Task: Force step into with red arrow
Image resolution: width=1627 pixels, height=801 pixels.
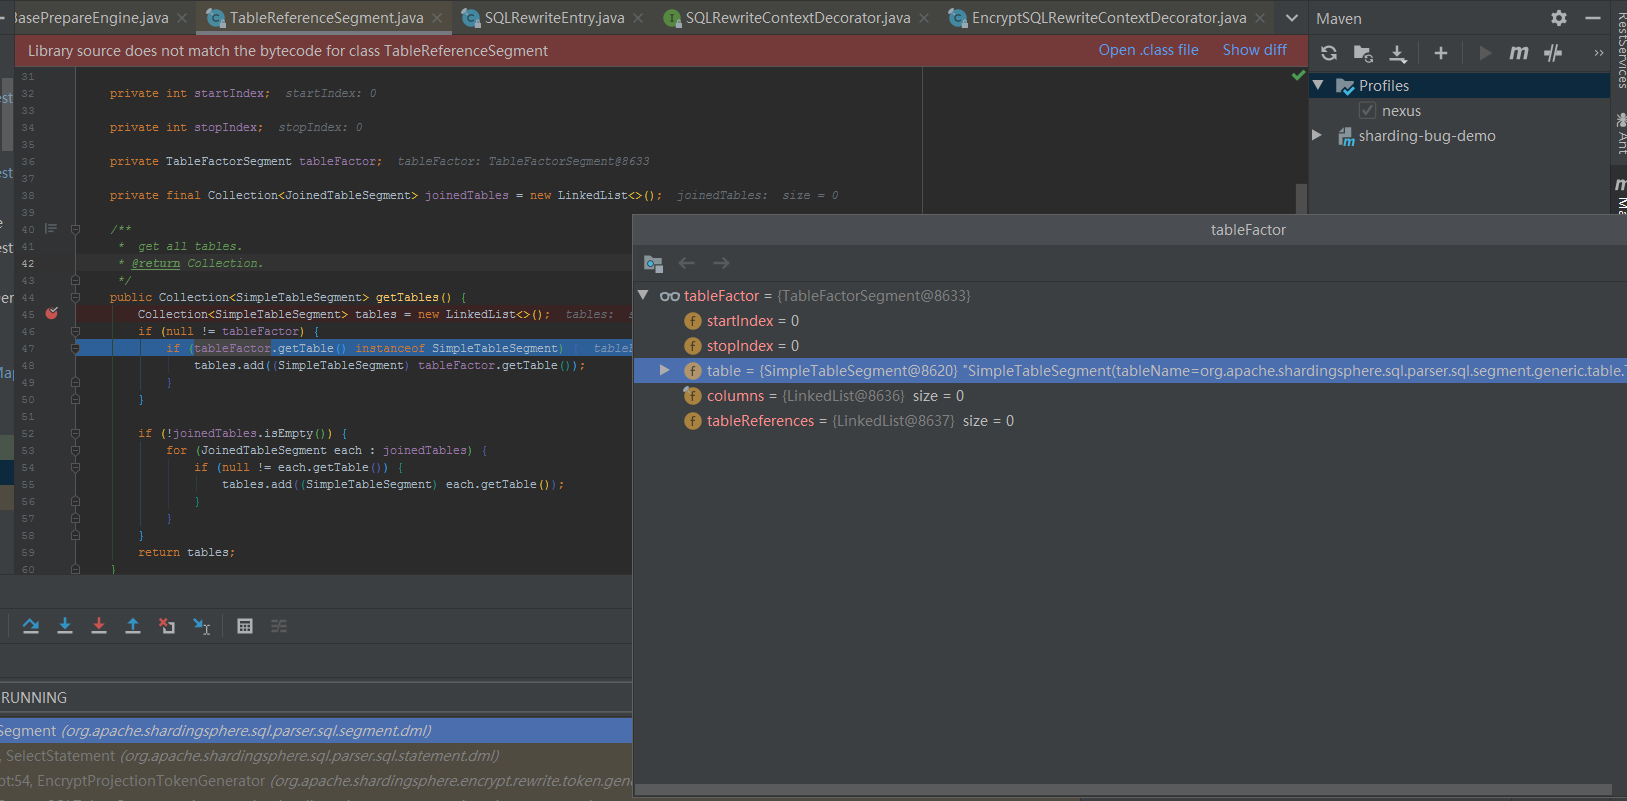Action: [99, 626]
